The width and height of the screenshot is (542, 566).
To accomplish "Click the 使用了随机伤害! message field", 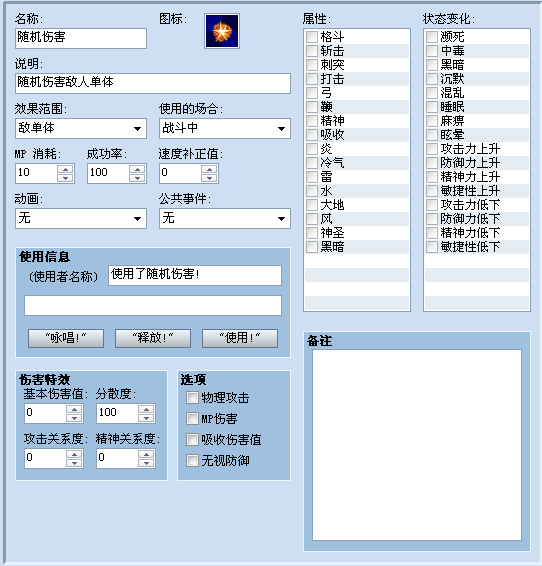I will [195, 275].
